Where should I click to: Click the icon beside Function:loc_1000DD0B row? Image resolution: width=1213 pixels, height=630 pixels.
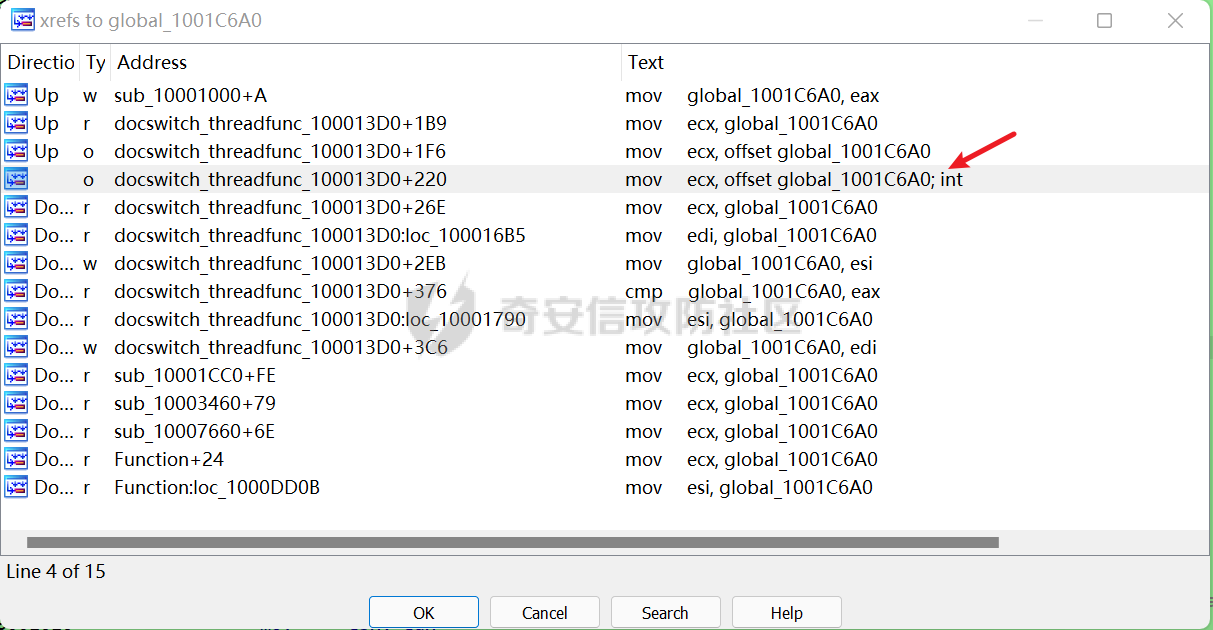point(17,488)
